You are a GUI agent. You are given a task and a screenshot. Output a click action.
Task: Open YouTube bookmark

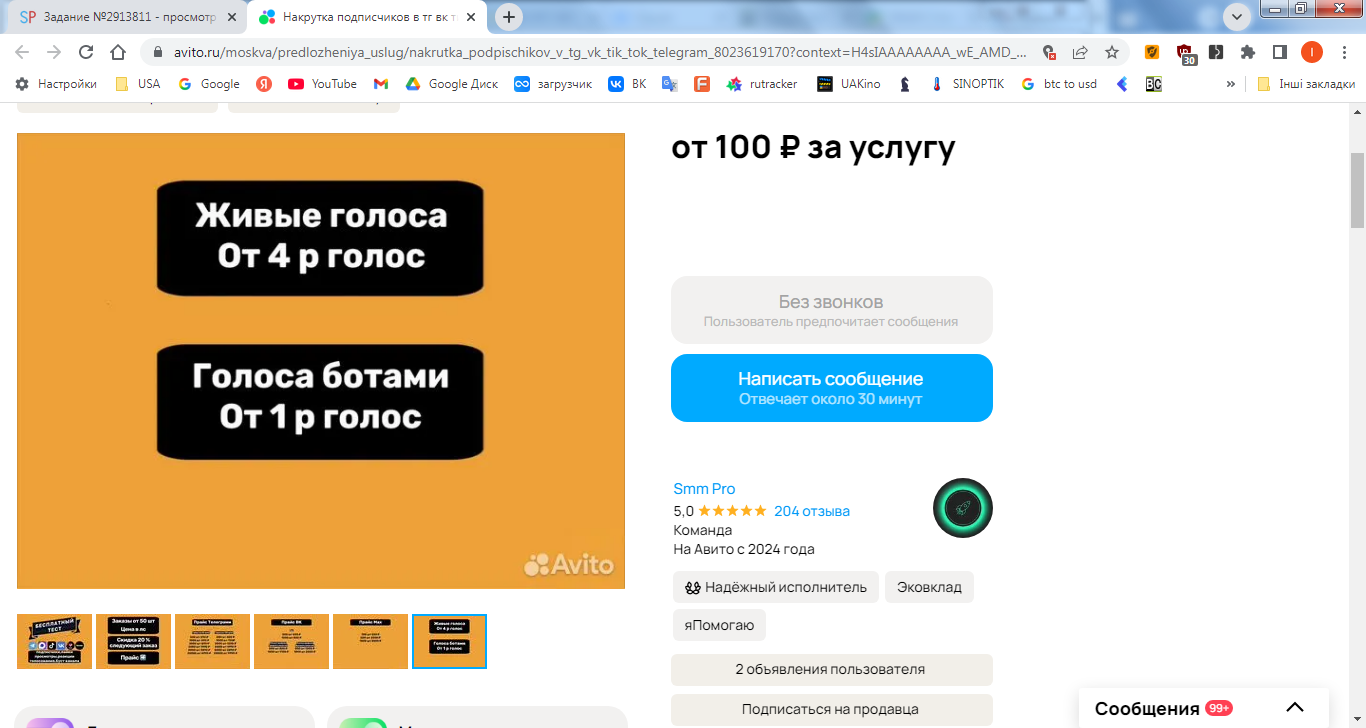[322, 84]
